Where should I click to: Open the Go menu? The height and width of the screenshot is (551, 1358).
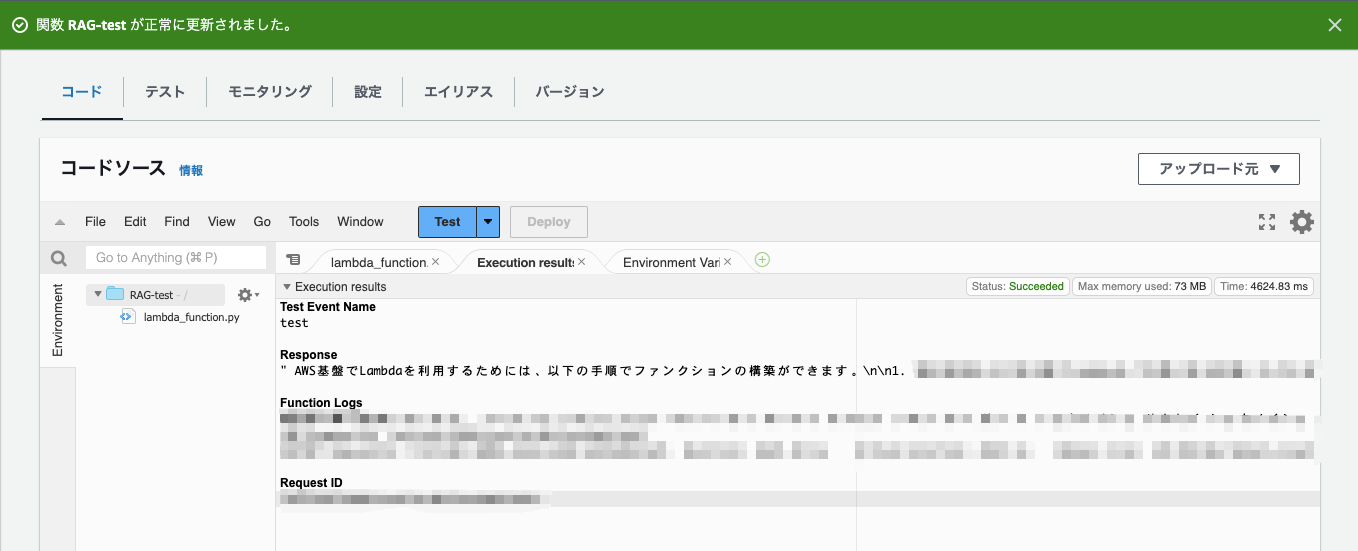coord(262,222)
